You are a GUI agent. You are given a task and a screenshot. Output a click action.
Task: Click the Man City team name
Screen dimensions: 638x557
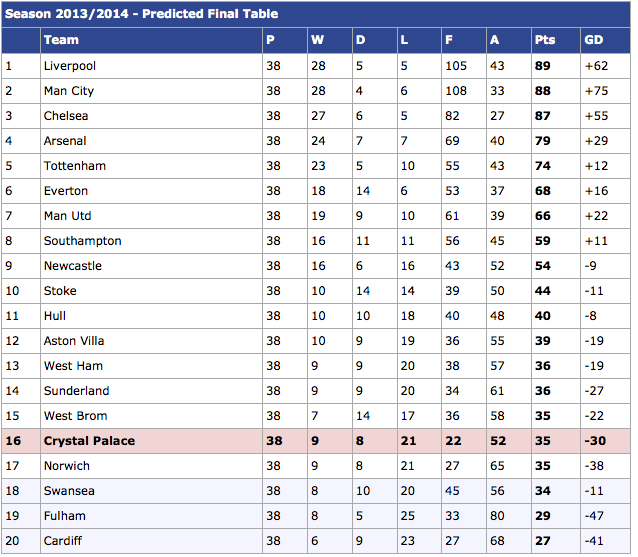69,91
